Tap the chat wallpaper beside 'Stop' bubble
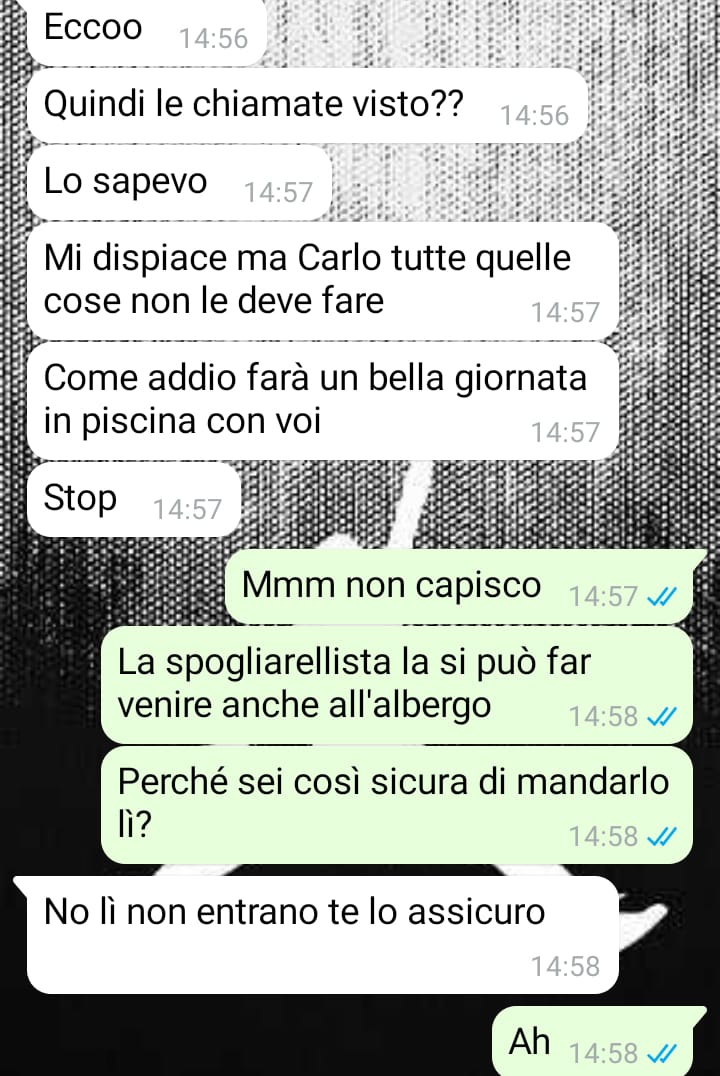Image resolution: width=720 pixels, height=1076 pixels. click(474, 500)
